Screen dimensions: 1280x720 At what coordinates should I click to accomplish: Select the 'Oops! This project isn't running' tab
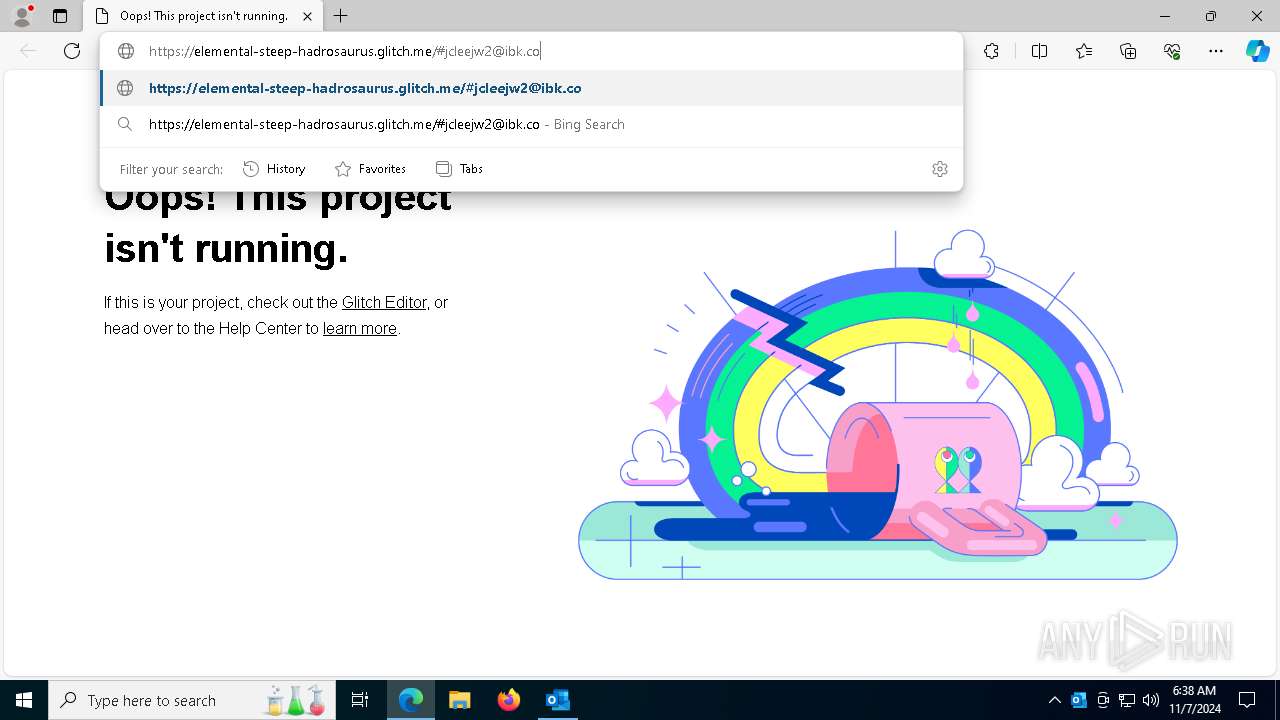[x=203, y=16]
